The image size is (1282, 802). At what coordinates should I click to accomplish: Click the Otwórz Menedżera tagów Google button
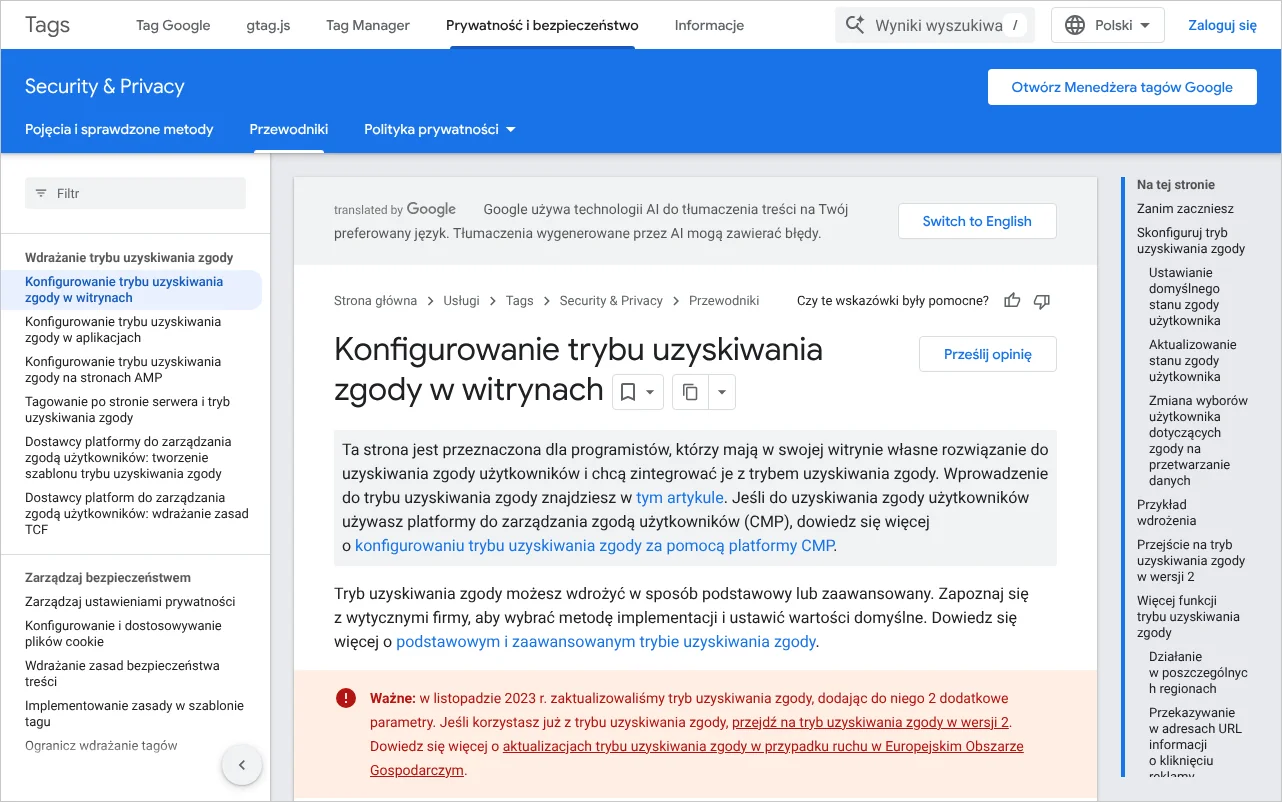pos(1122,87)
